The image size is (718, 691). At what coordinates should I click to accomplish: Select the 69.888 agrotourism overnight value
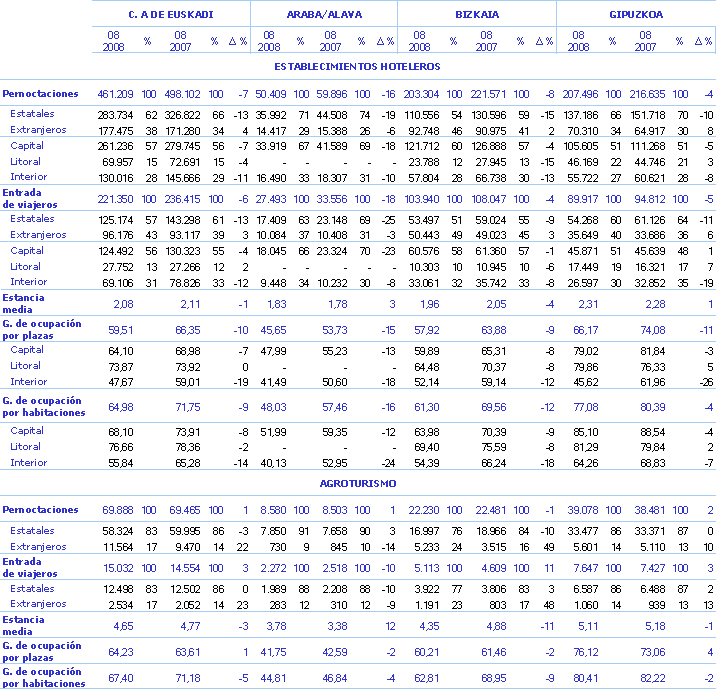click(118, 510)
